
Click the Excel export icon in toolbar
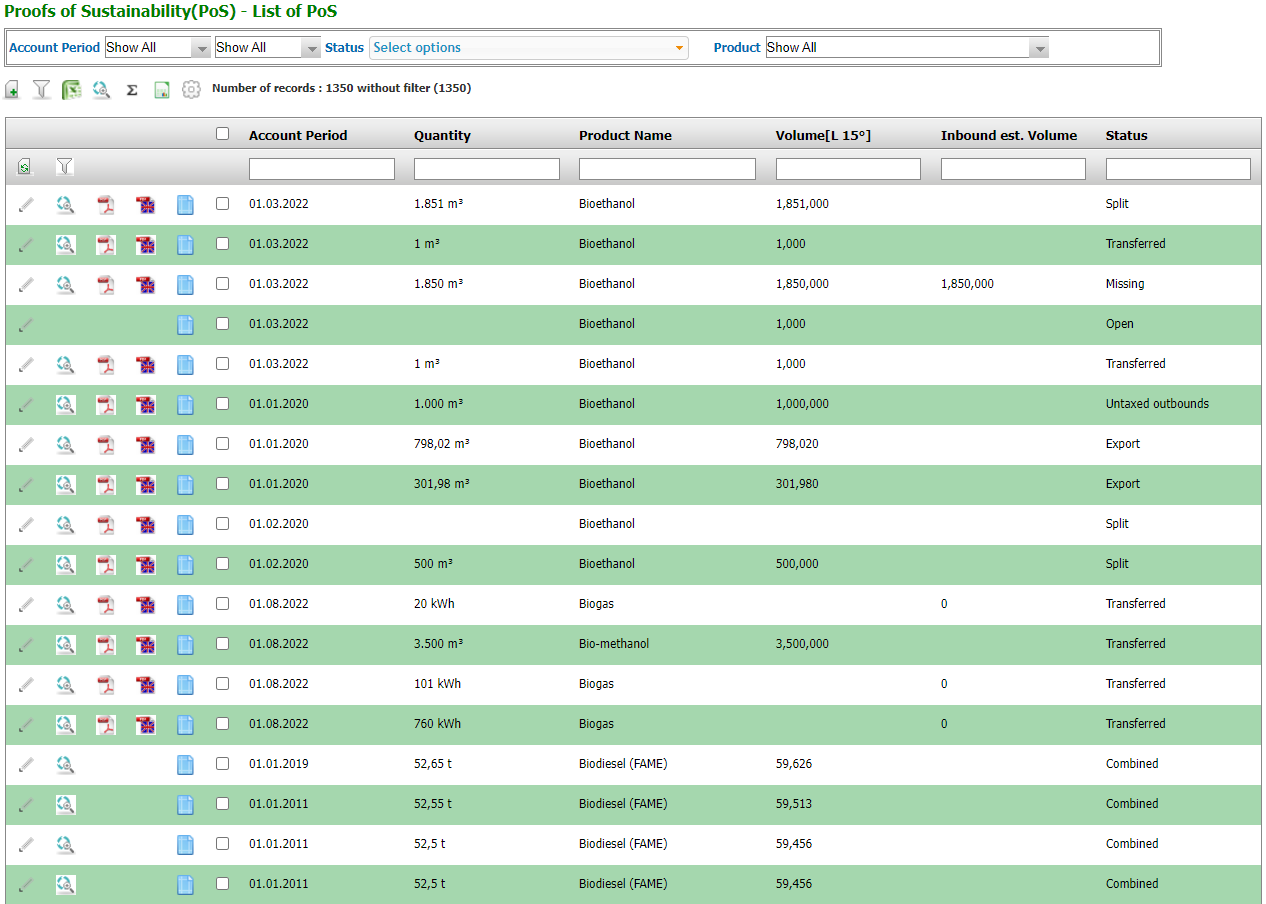coord(71,90)
